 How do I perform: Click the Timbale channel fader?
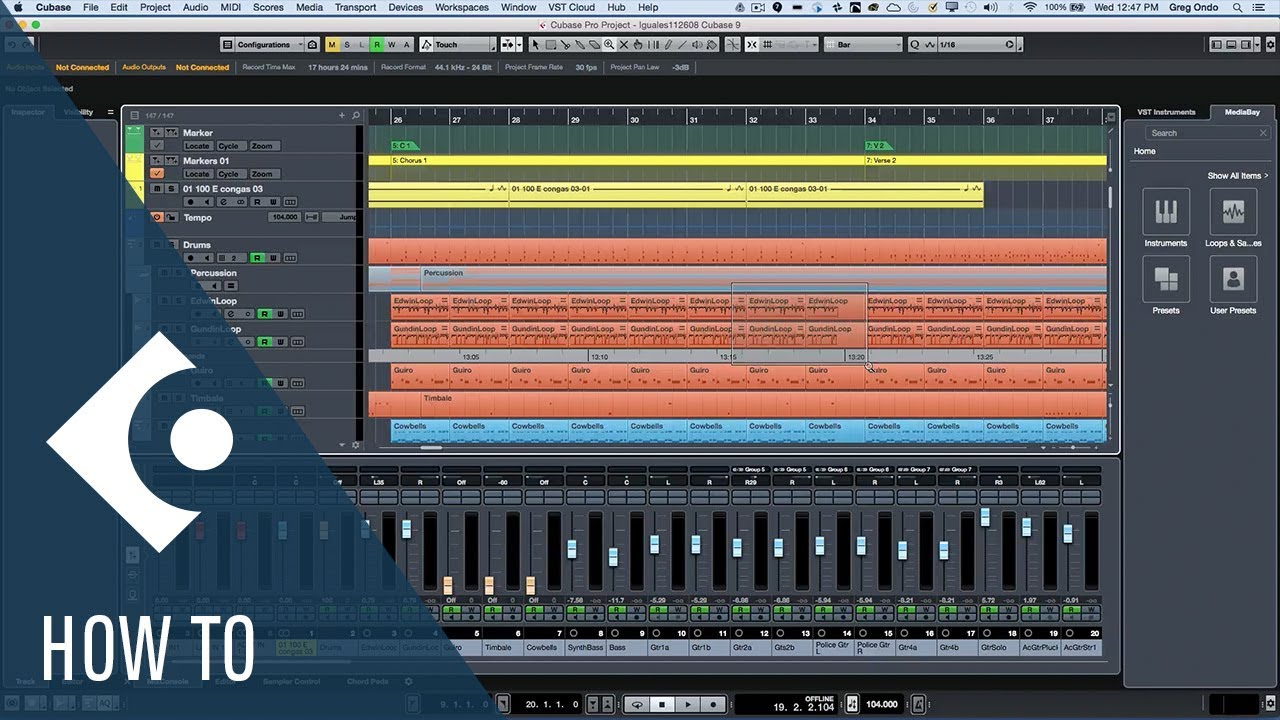(x=489, y=586)
